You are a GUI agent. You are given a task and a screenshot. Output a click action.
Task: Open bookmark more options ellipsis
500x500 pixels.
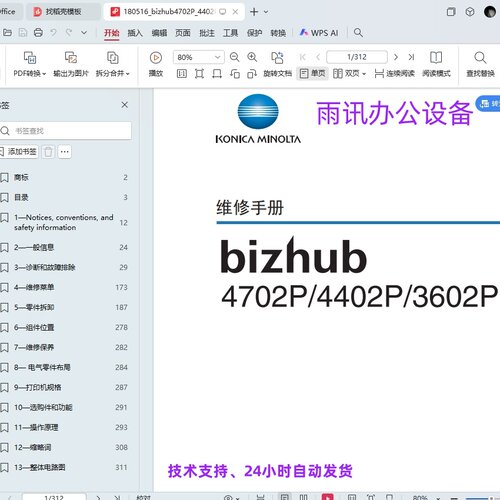[x=65, y=152]
